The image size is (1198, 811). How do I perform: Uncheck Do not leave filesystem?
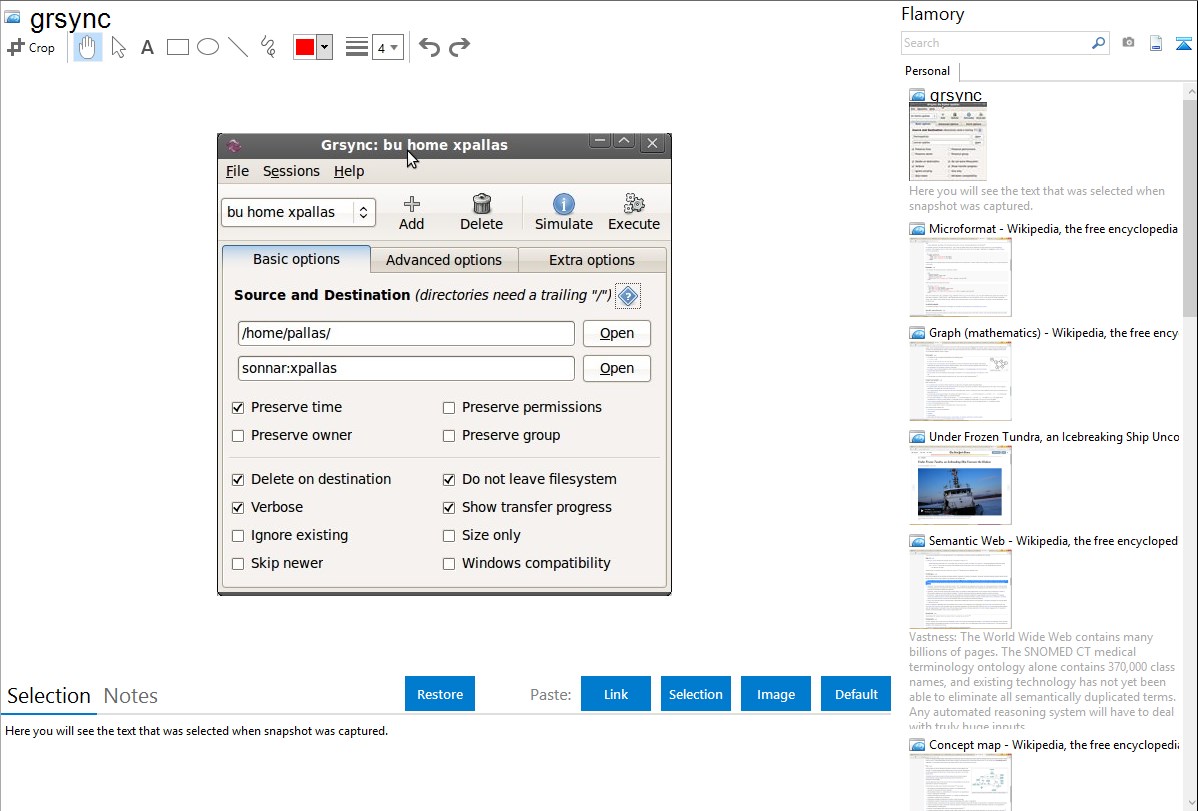tap(448, 480)
